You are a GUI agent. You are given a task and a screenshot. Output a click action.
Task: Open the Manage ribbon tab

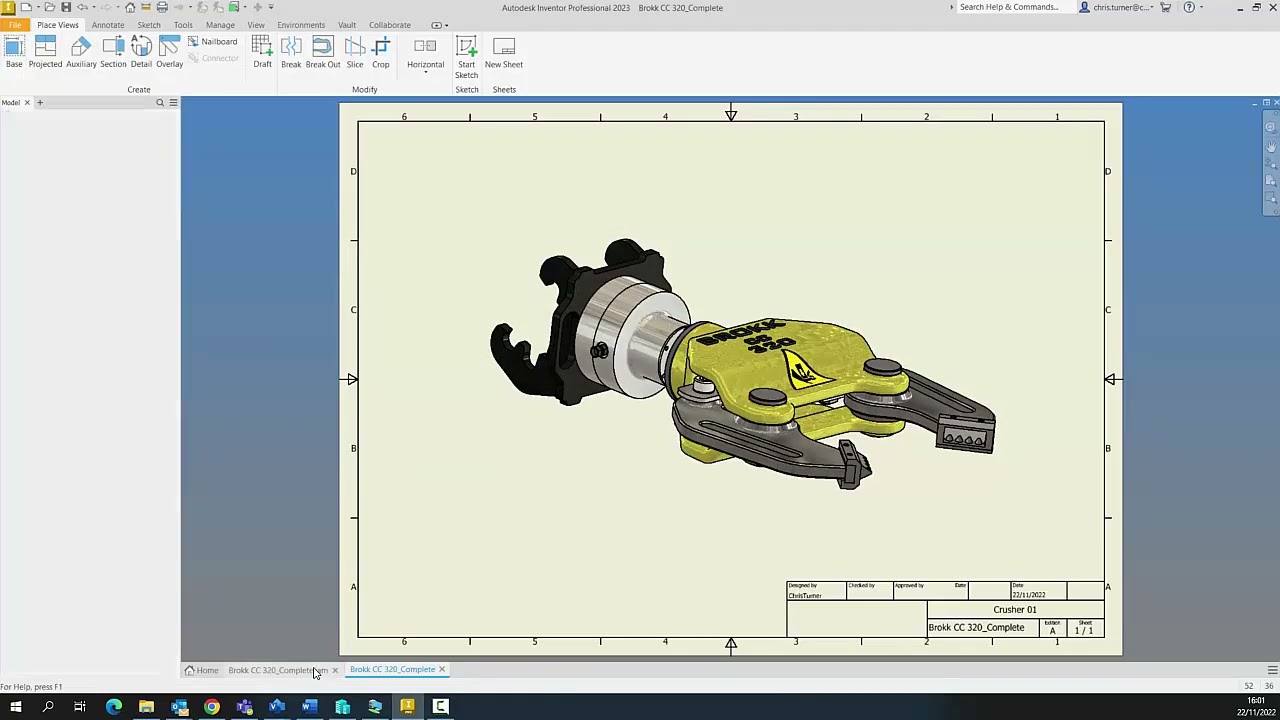tap(220, 25)
